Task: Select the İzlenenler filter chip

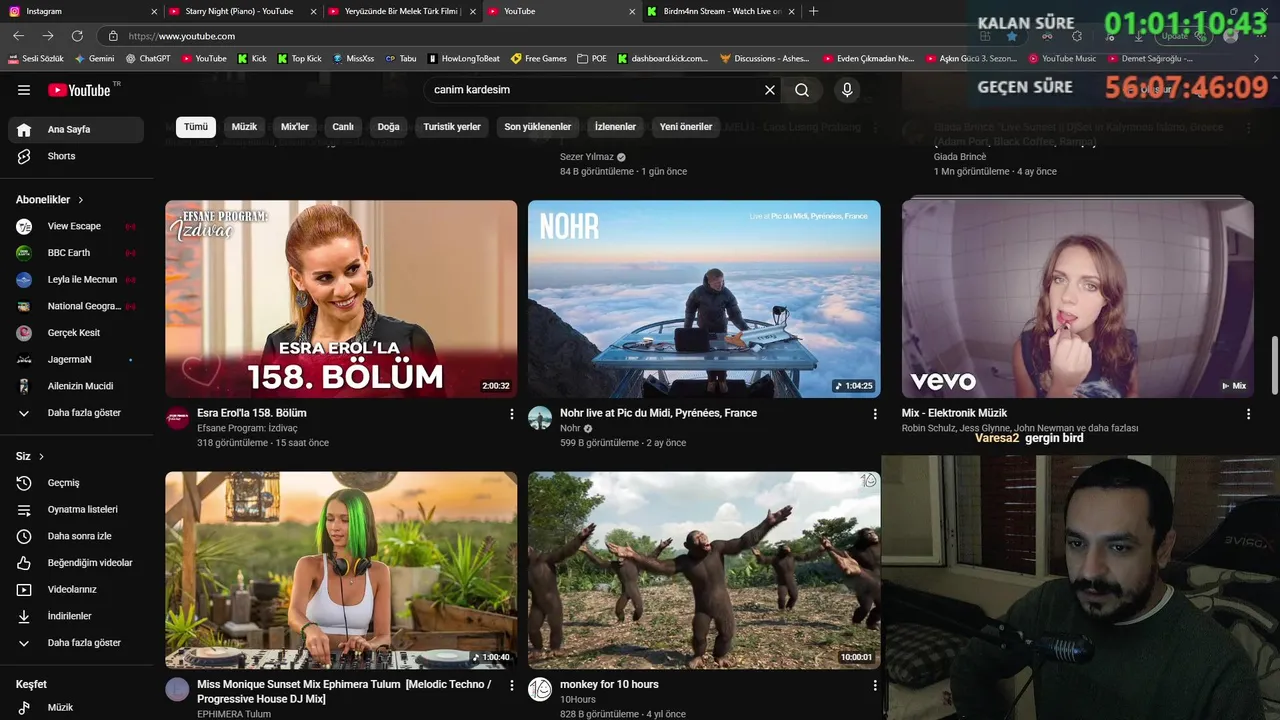Action: click(615, 127)
